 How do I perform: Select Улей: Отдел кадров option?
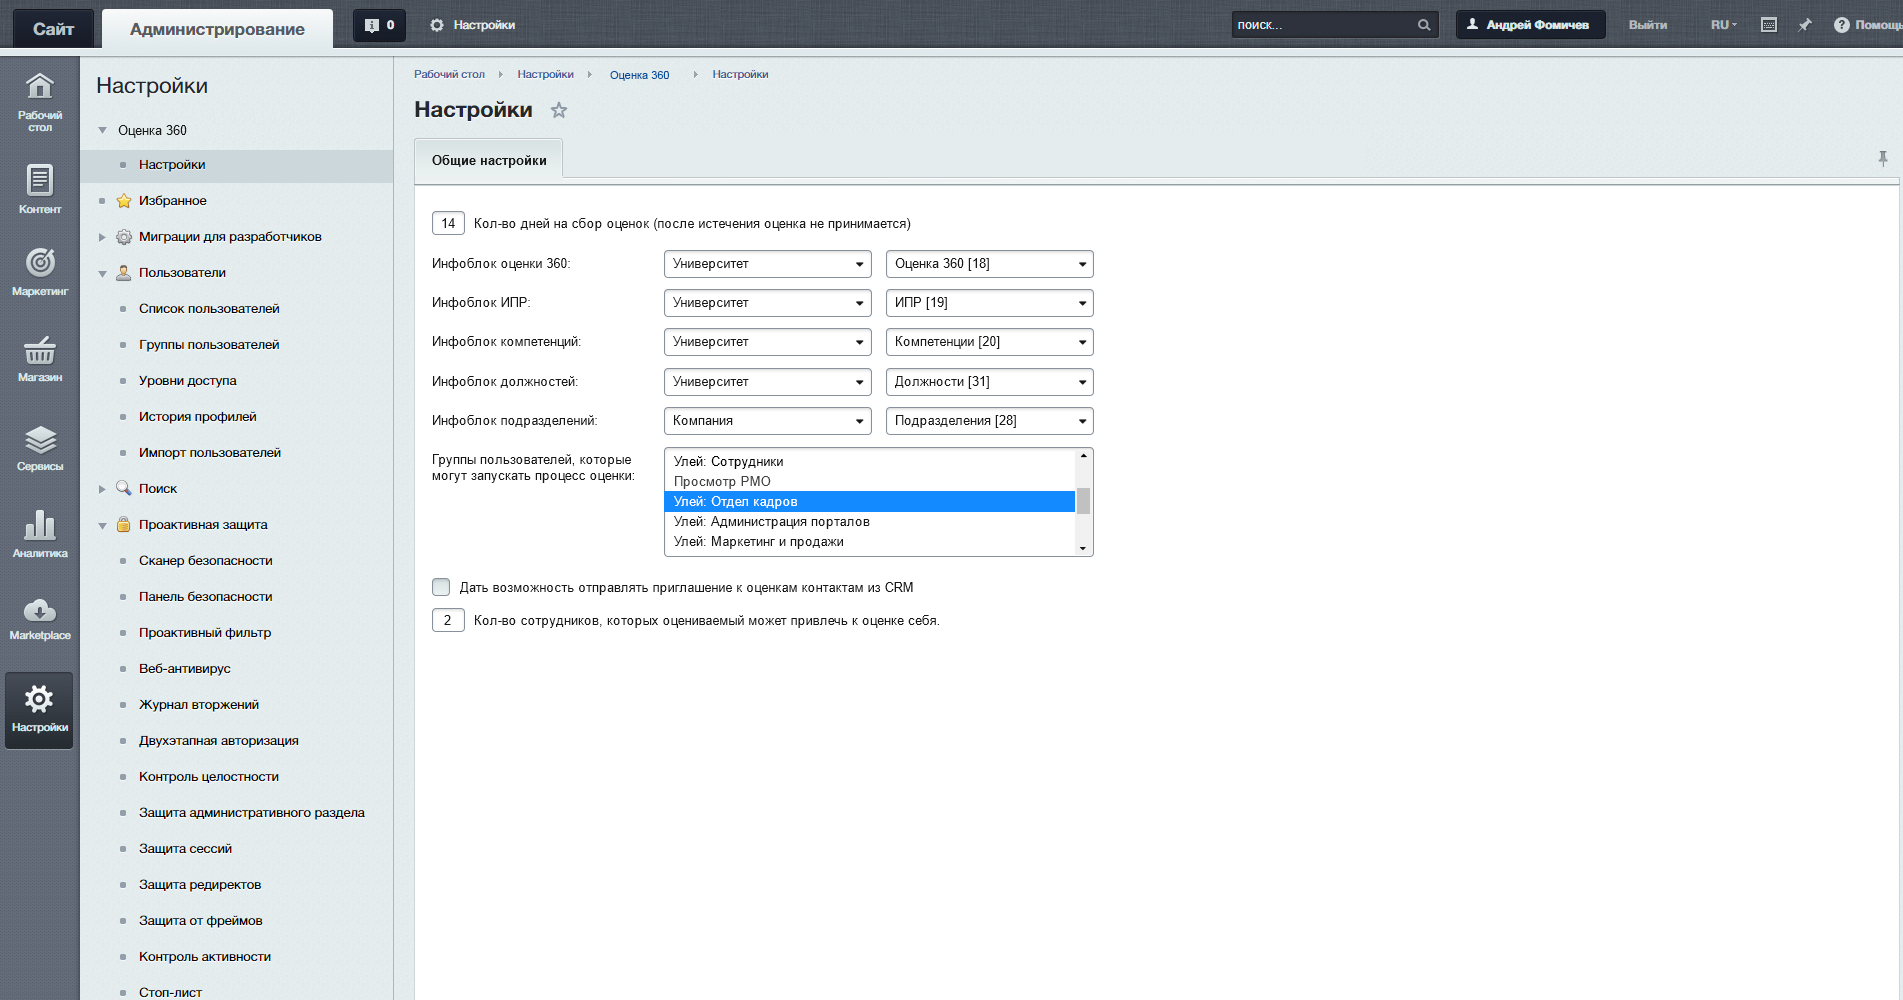point(869,502)
